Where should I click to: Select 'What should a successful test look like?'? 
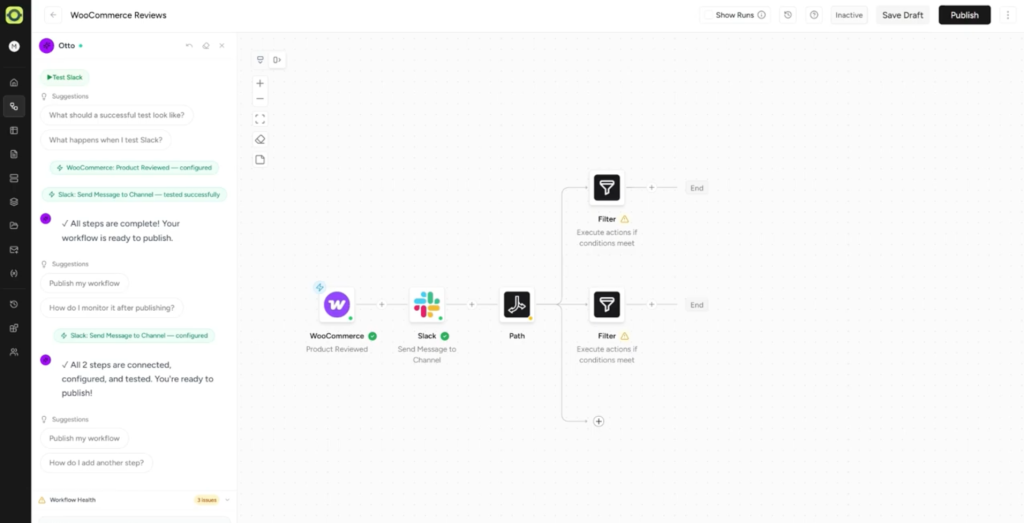click(116, 115)
